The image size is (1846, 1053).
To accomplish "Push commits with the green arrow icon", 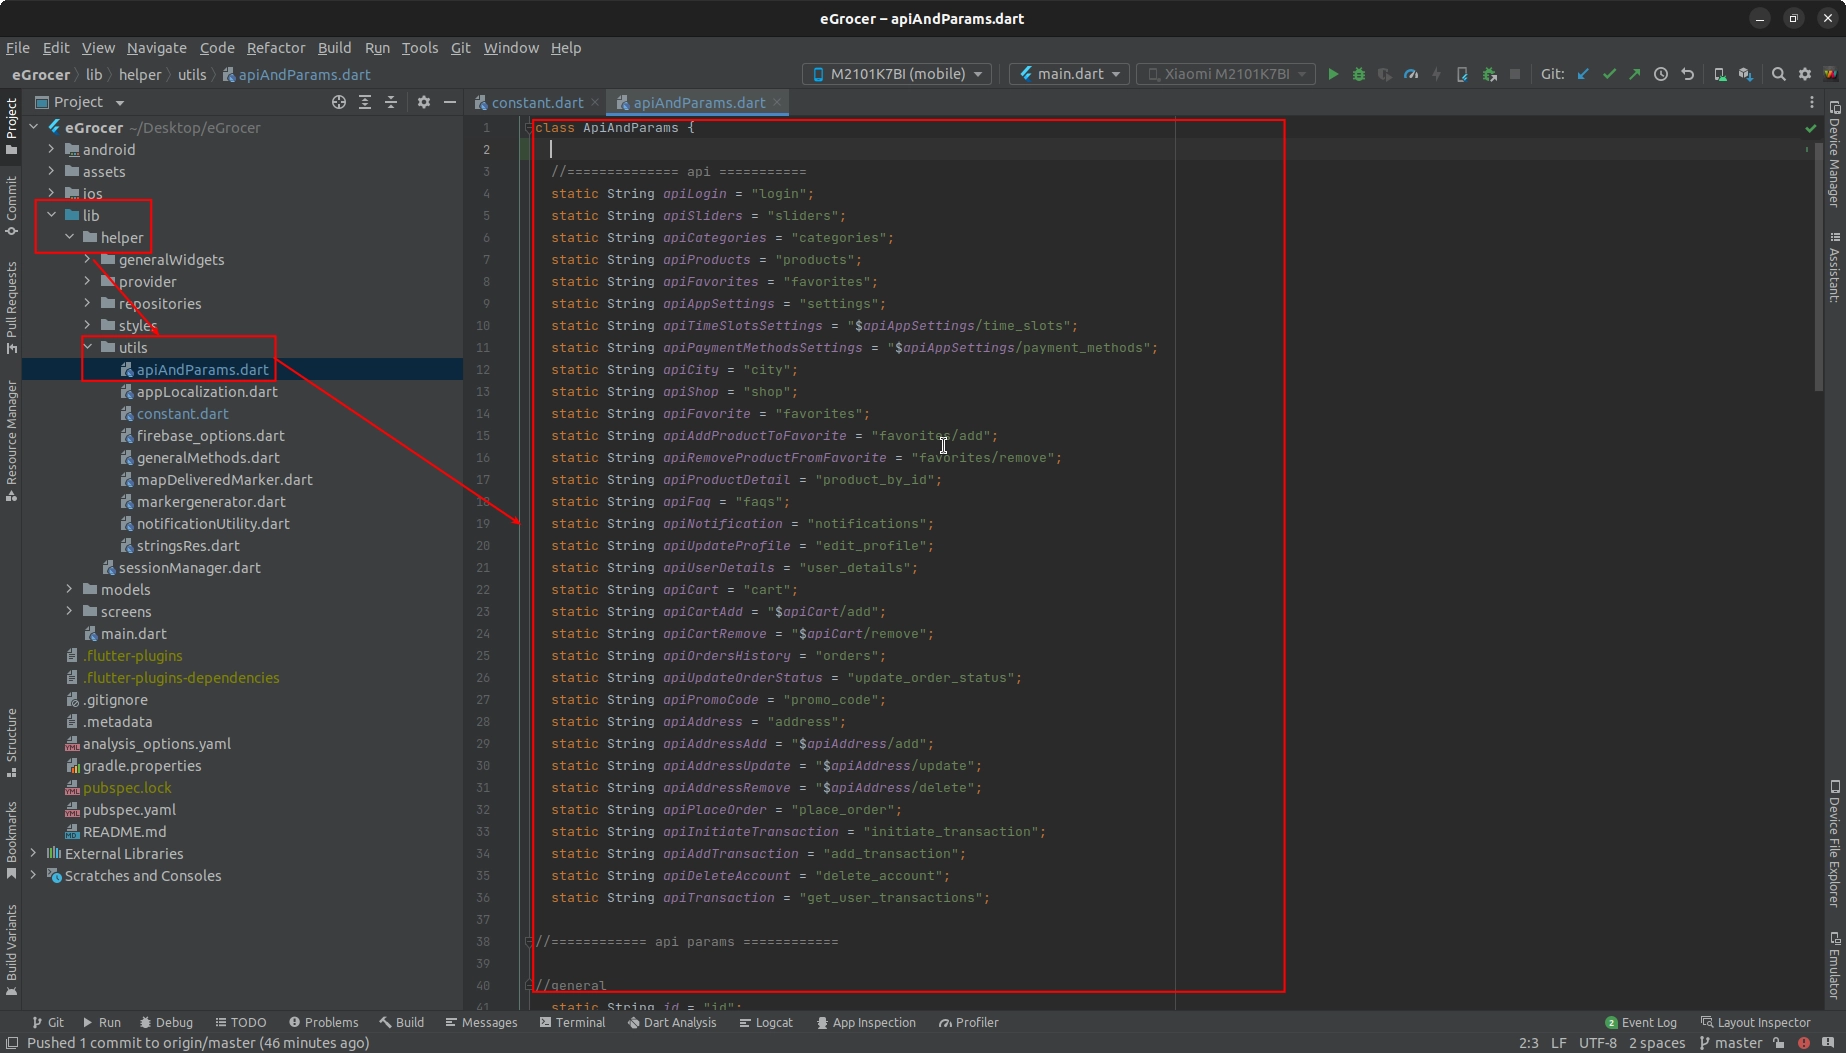I will [1635, 74].
